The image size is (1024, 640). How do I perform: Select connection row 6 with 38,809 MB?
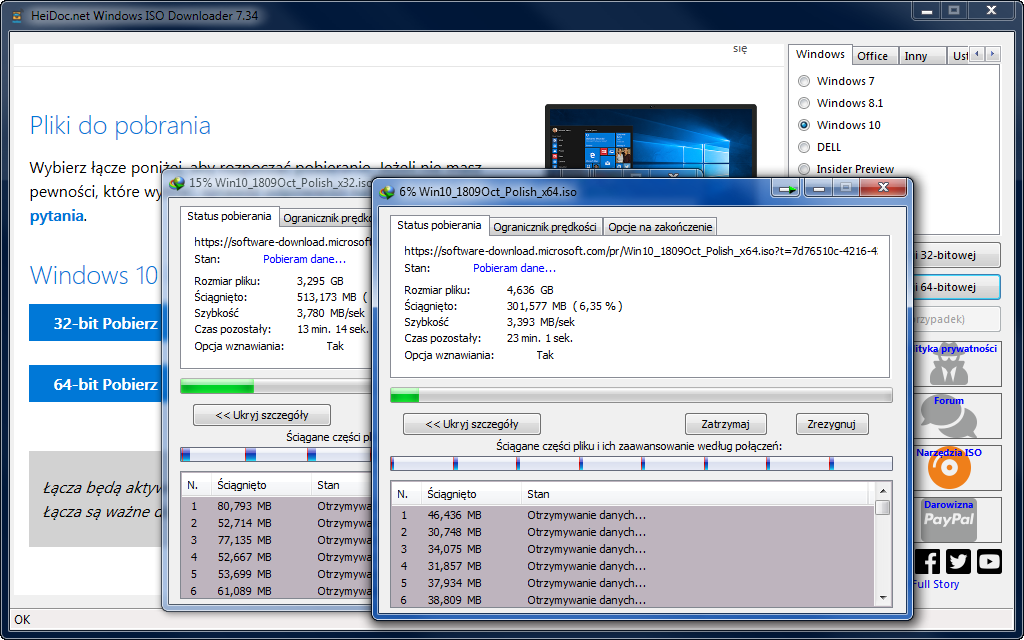633,600
